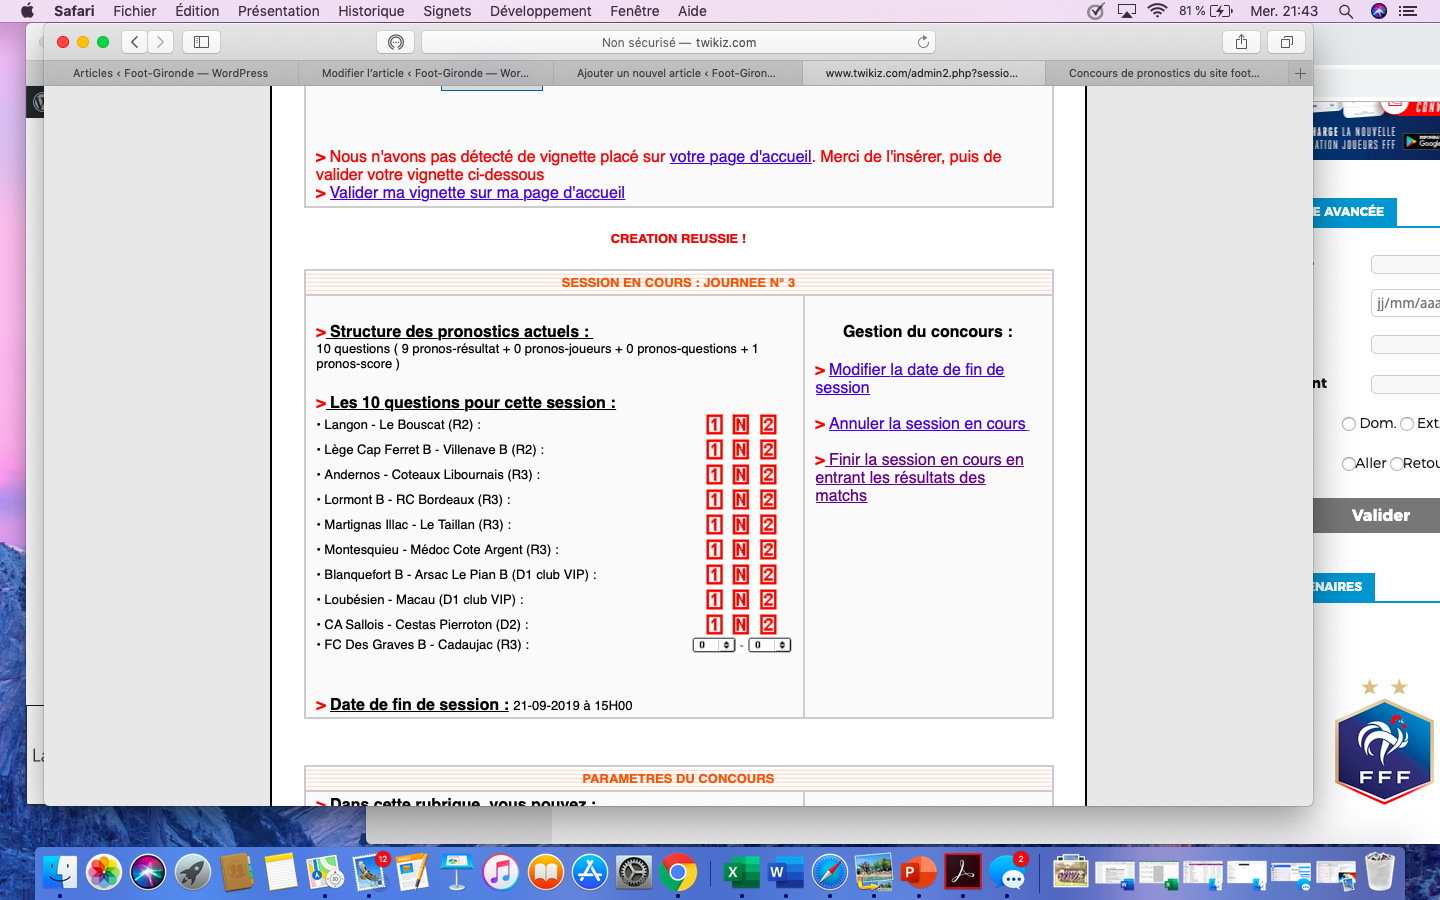Open Microsoft Word from the Dock
The width and height of the screenshot is (1440, 900).
coord(785,872)
